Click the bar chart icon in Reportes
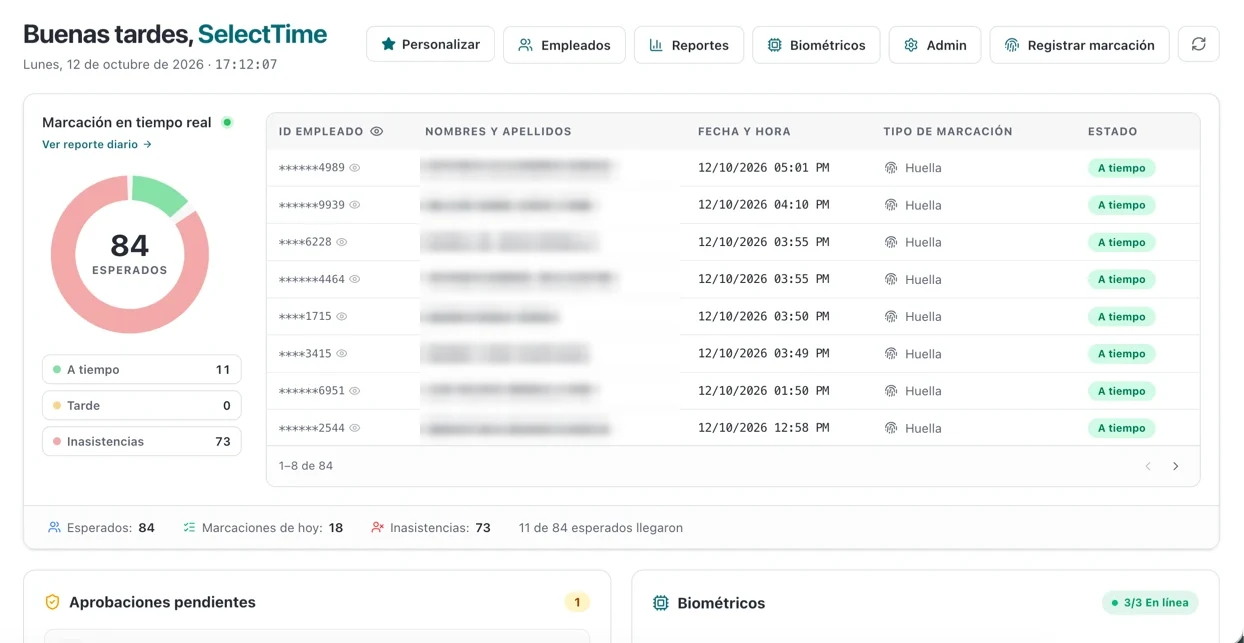 656,45
